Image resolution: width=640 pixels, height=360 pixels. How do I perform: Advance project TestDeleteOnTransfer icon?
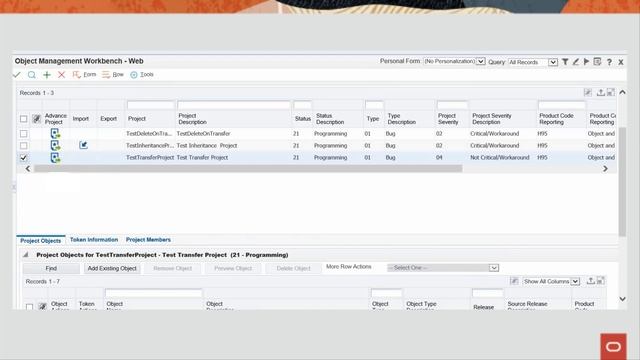tap(55, 133)
